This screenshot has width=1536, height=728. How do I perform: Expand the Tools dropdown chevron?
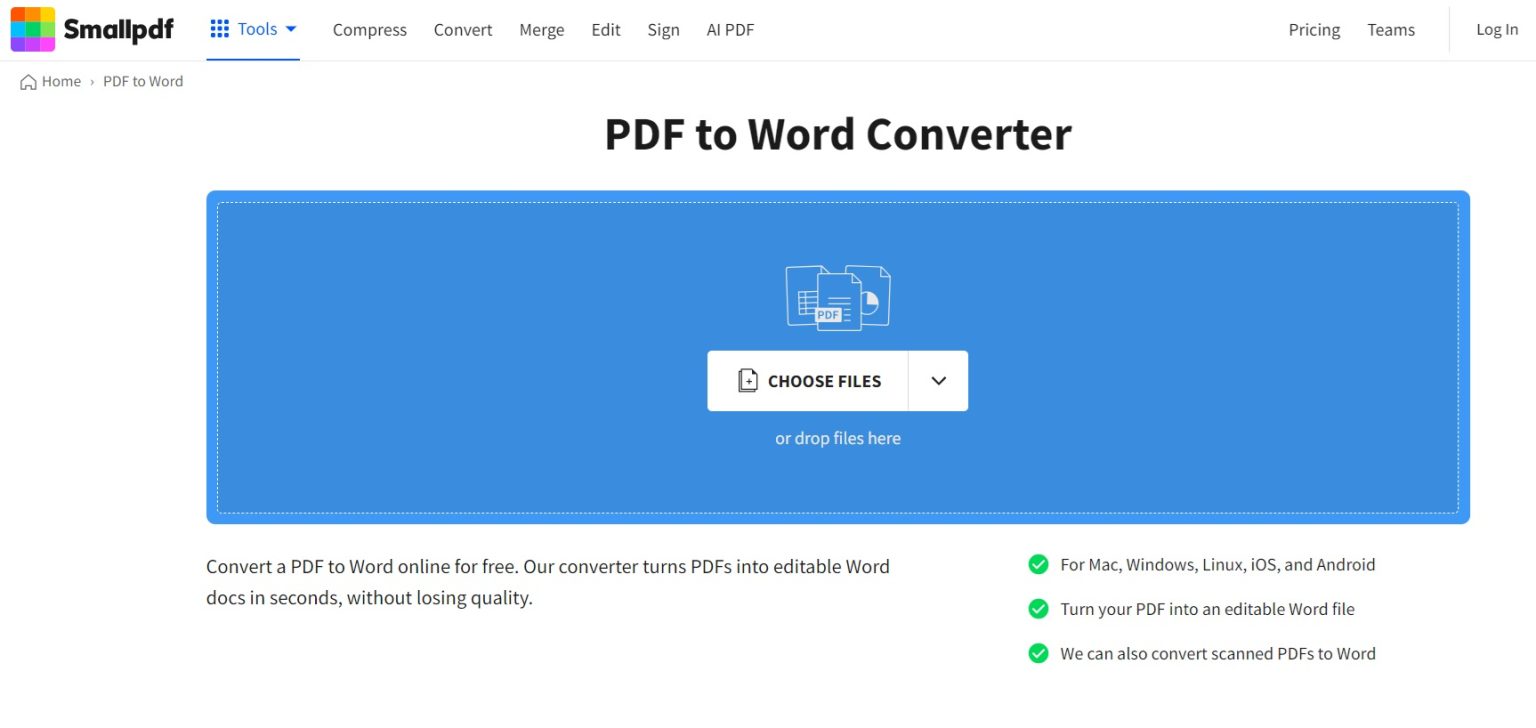(290, 29)
